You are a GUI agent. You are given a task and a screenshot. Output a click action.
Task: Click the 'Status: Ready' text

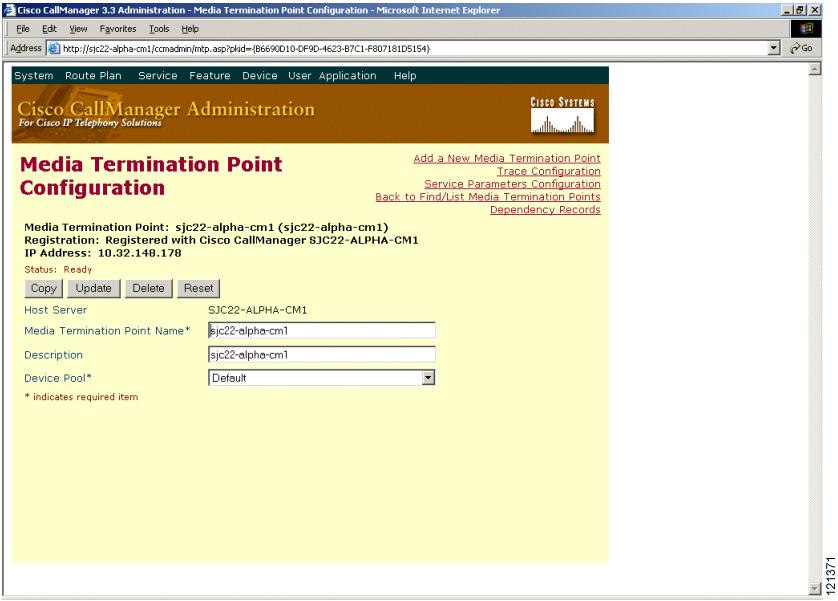click(58, 270)
